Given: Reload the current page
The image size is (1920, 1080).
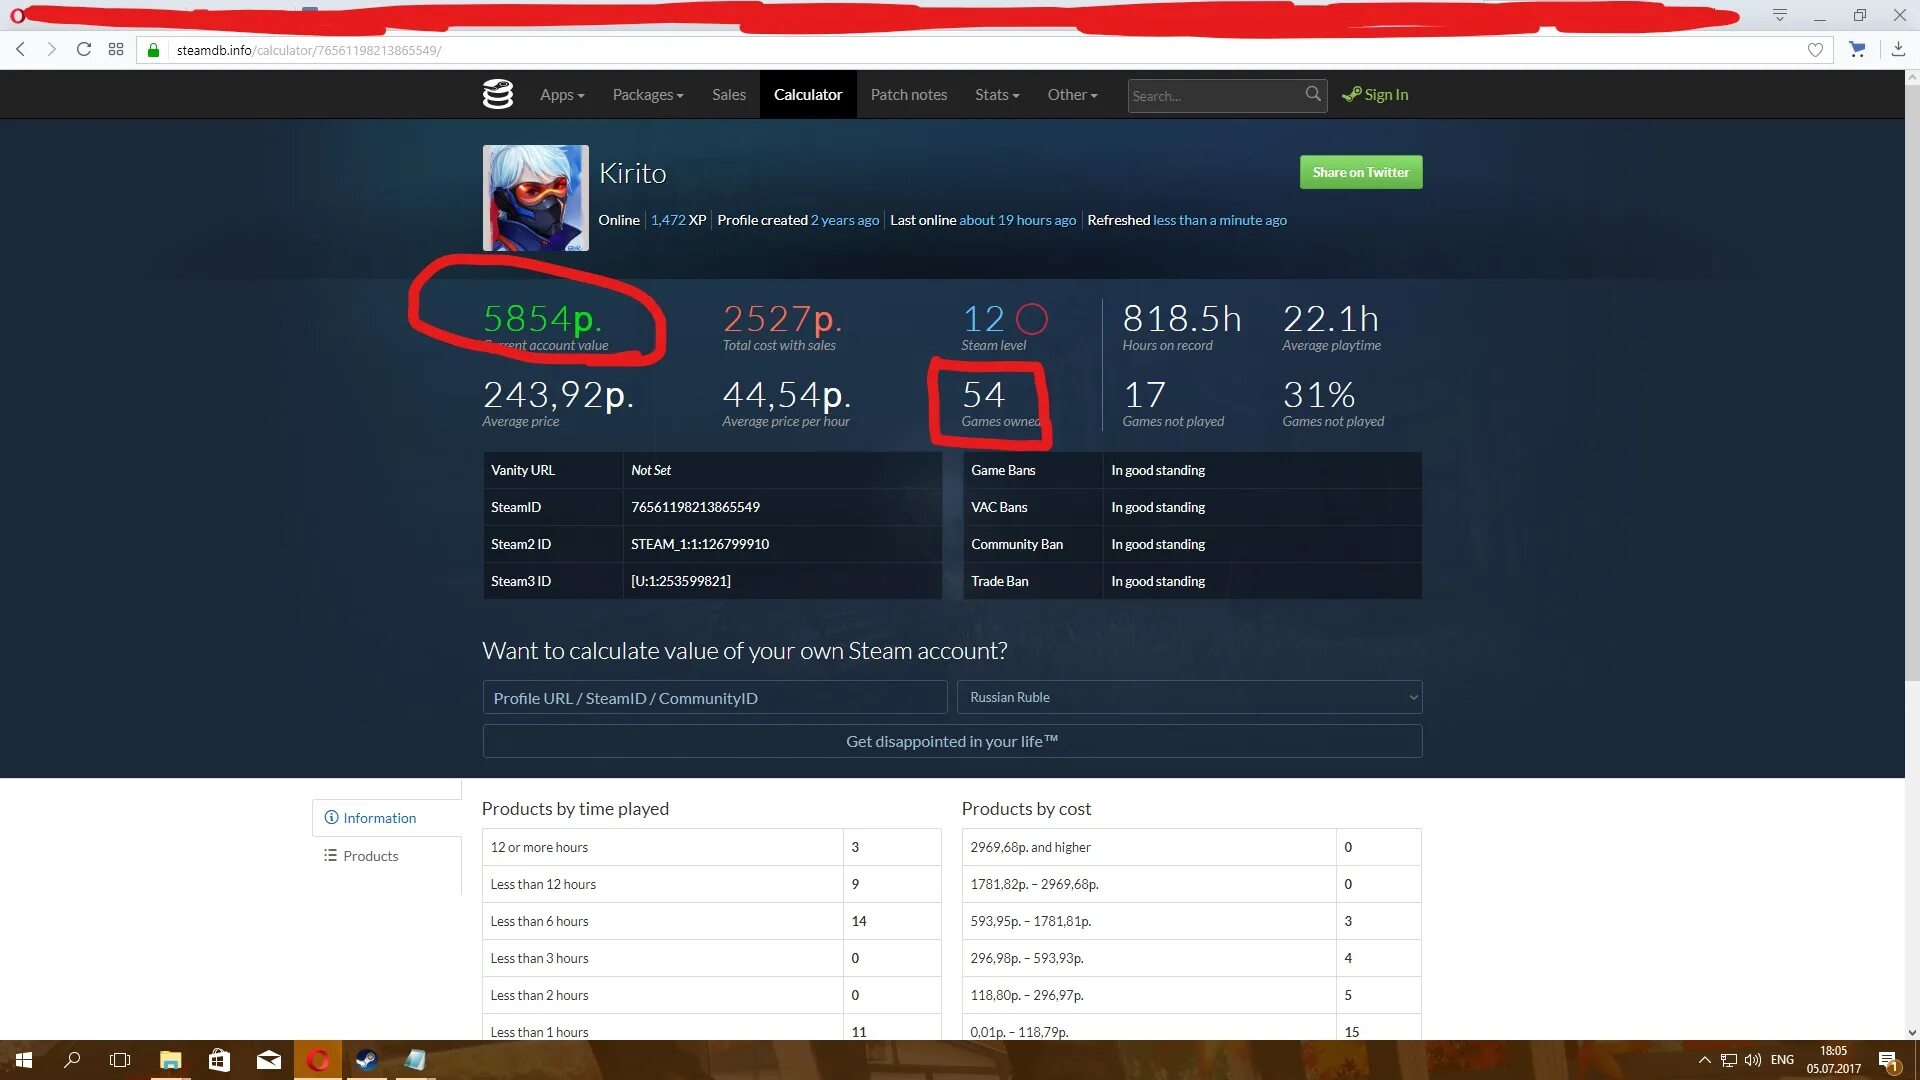Looking at the screenshot, I should coord(84,49).
